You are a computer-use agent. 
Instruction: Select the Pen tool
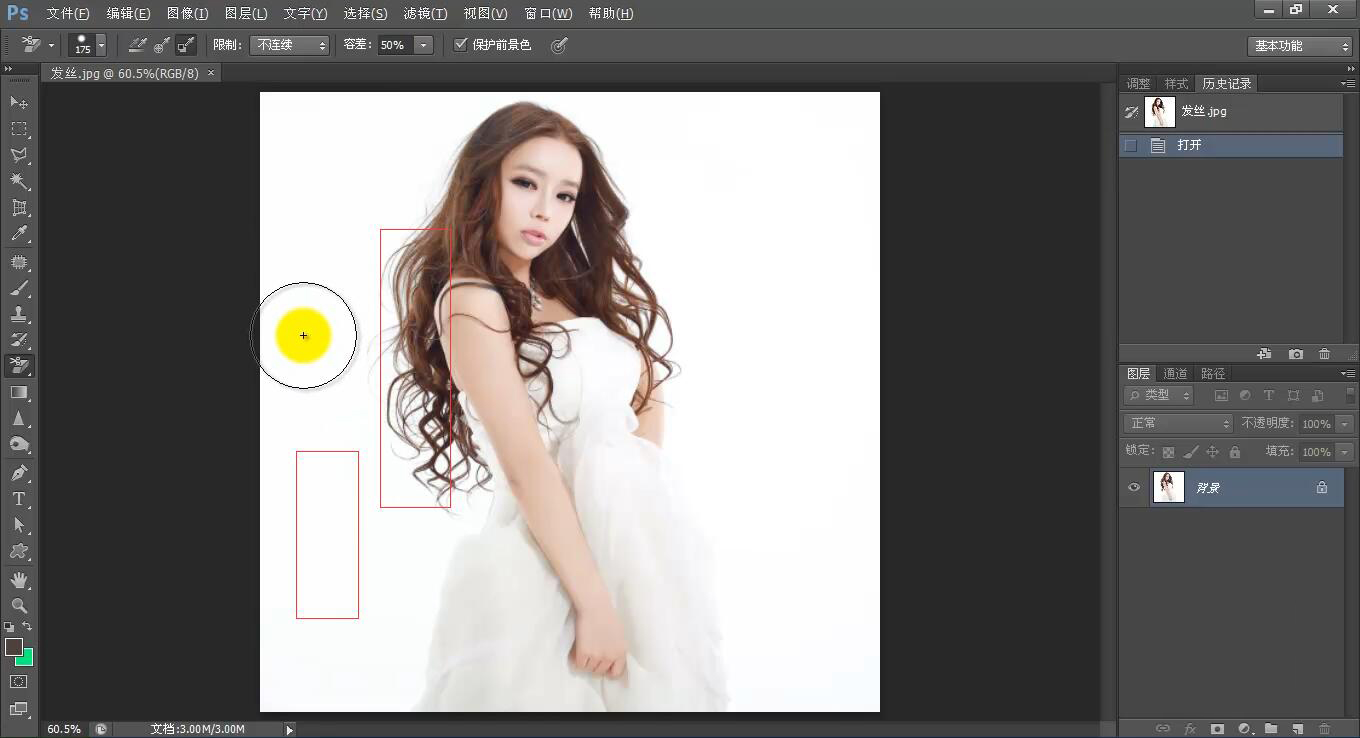click(19, 472)
